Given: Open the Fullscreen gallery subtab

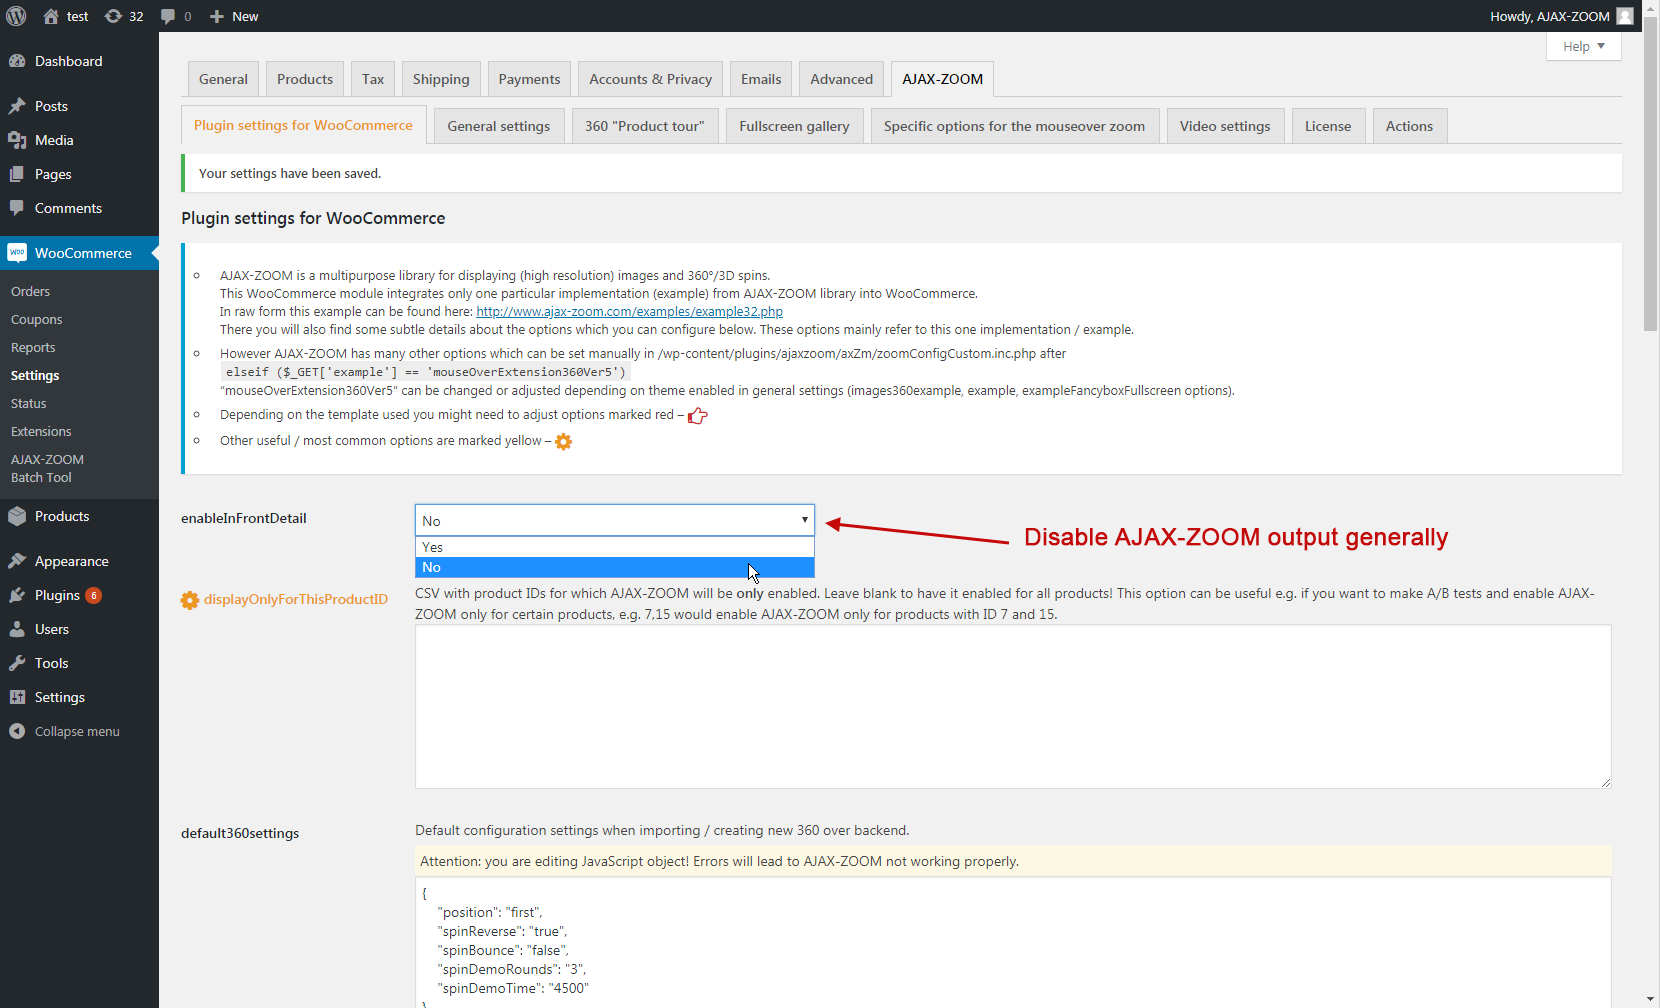Looking at the screenshot, I should (794, 126).
